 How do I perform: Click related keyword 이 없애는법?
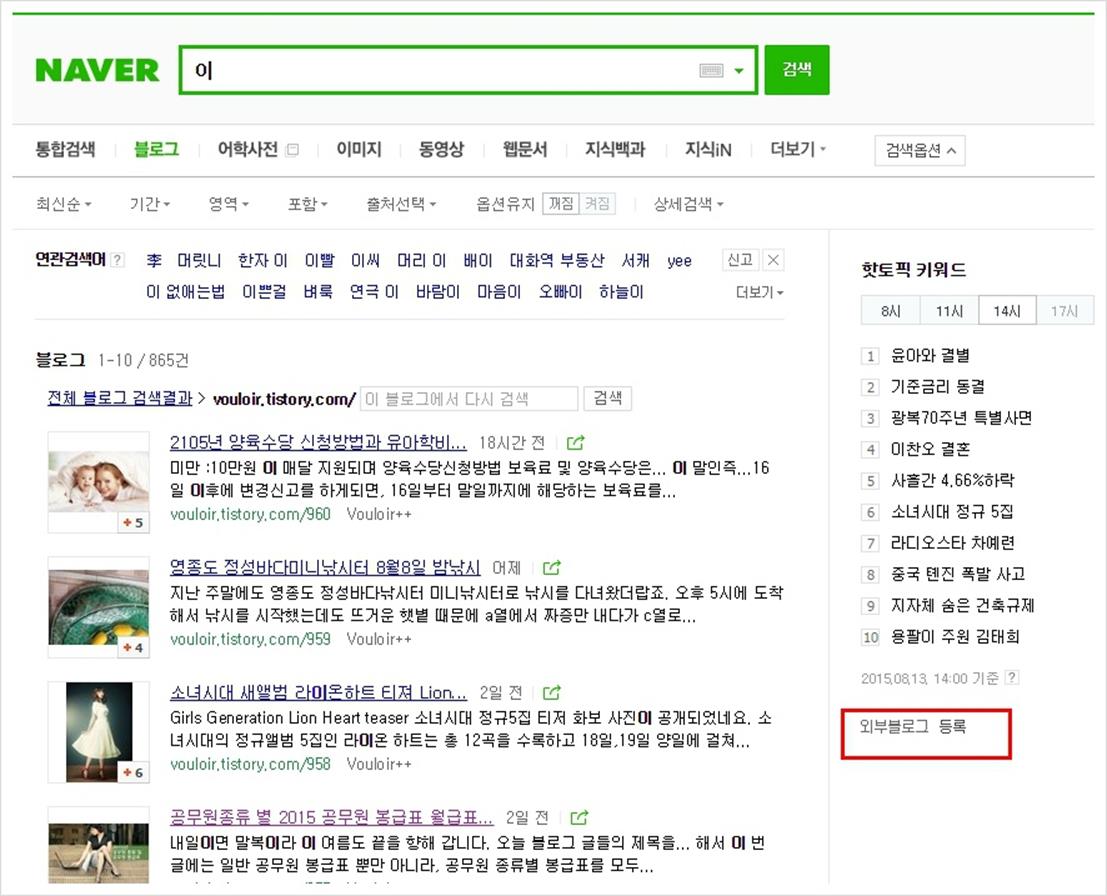[x=186, y=292]
